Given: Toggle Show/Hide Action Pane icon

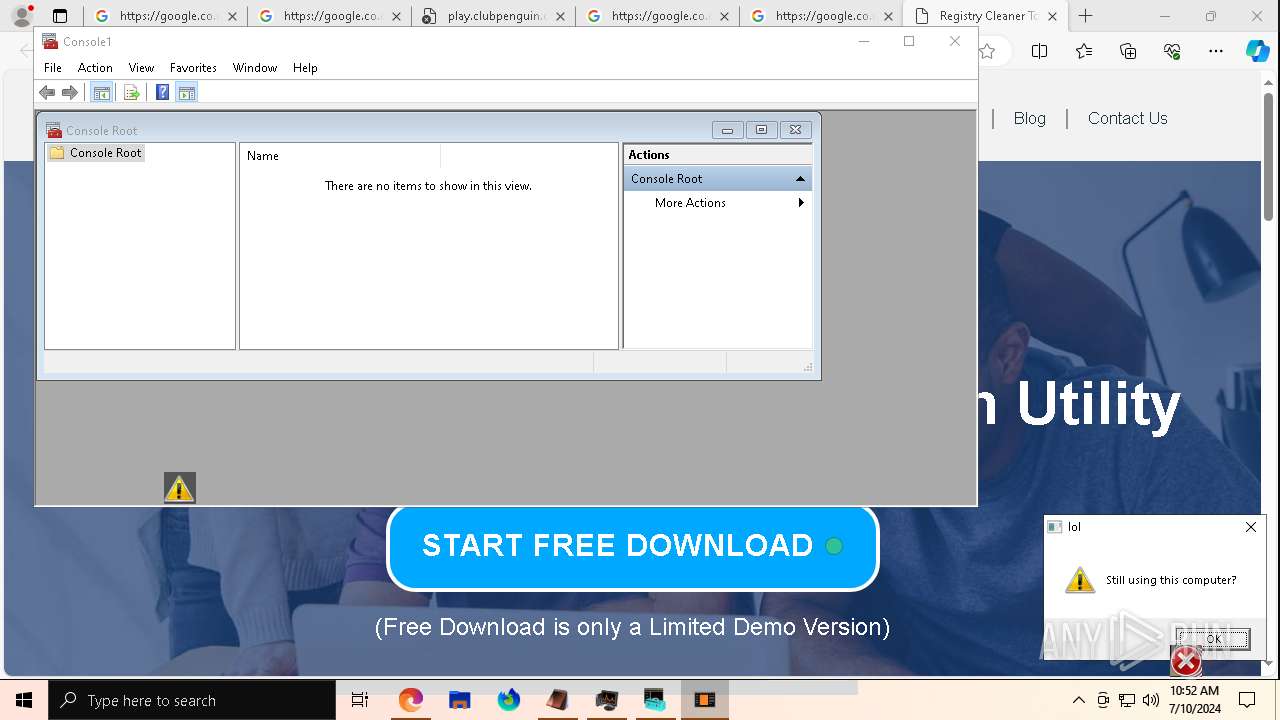Looking at the screenshot, I should pos(186,93).
